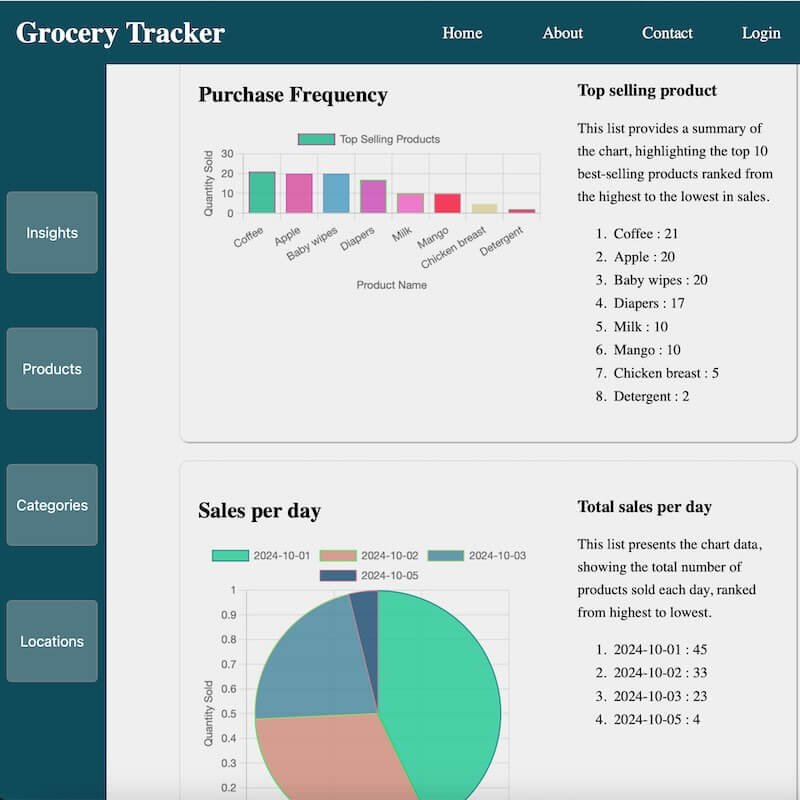Select the 'Mango : 10' list entry

coord(647,350)
